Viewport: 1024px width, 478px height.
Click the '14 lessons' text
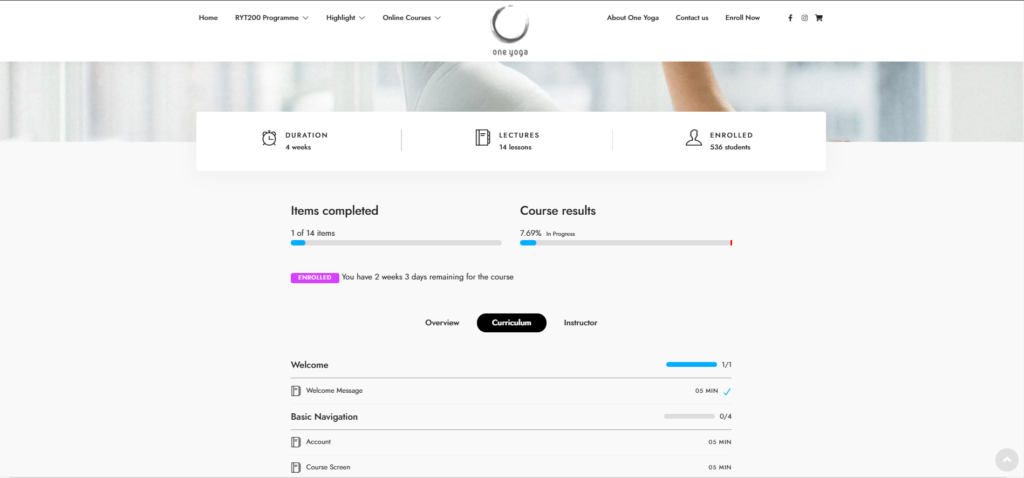point(515,148)
